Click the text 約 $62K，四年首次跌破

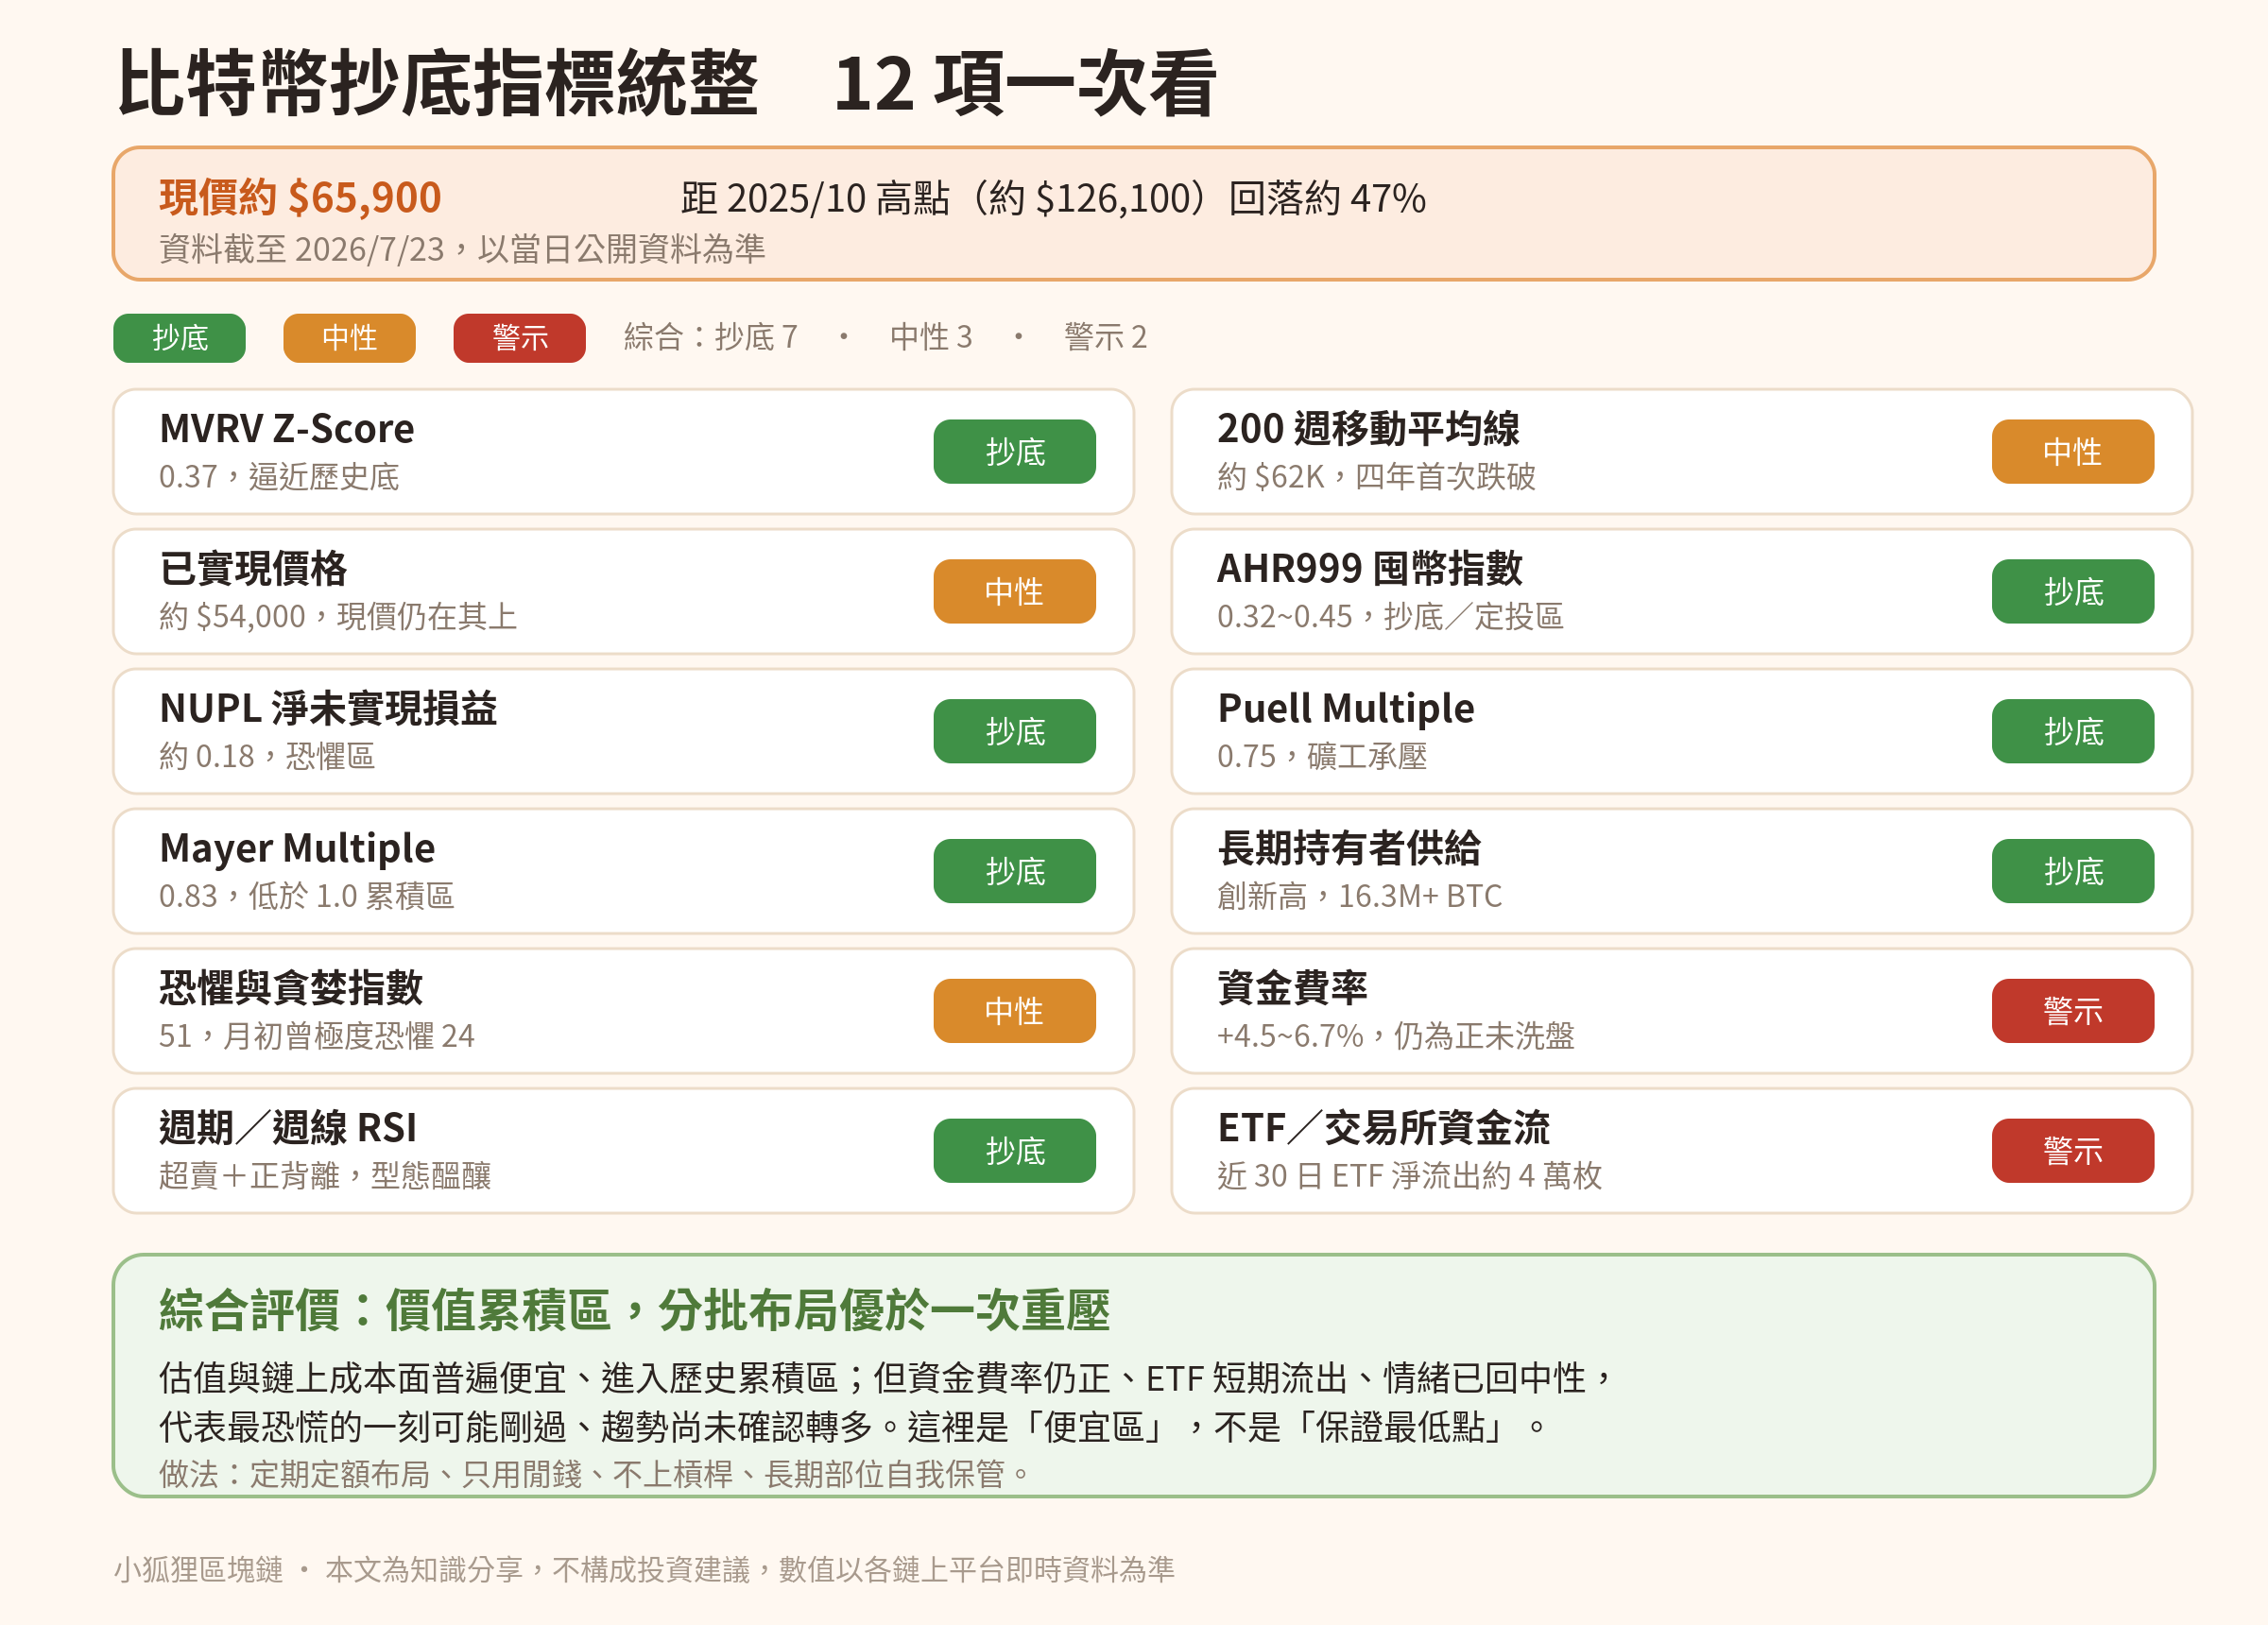1376,477
